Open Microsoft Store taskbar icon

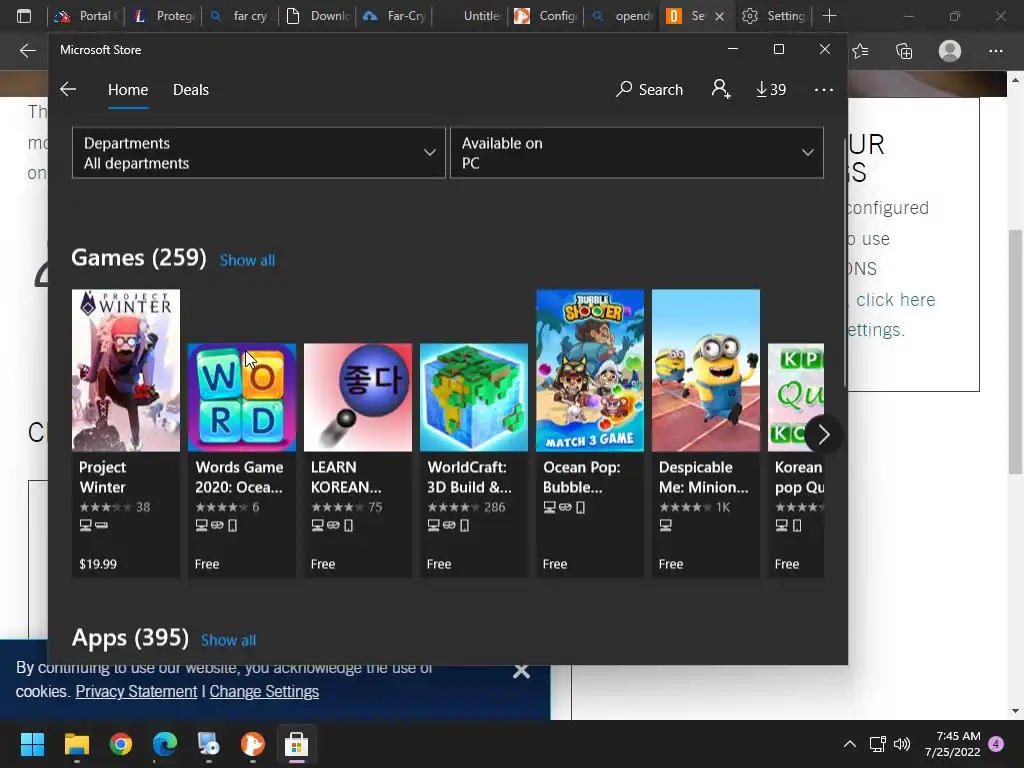pyautogui.click(x=296, y=744)
